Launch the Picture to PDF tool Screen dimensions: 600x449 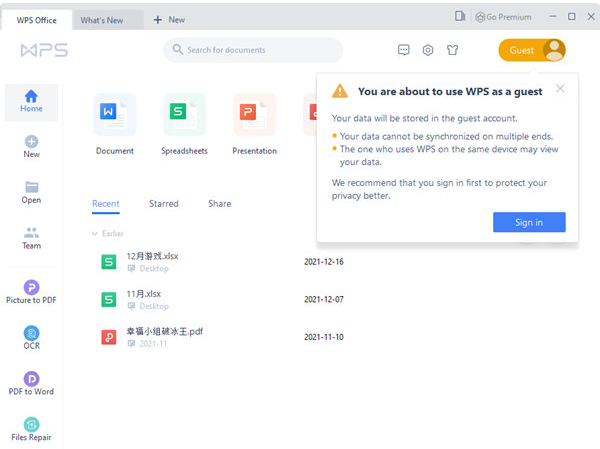tap(31, 292)
